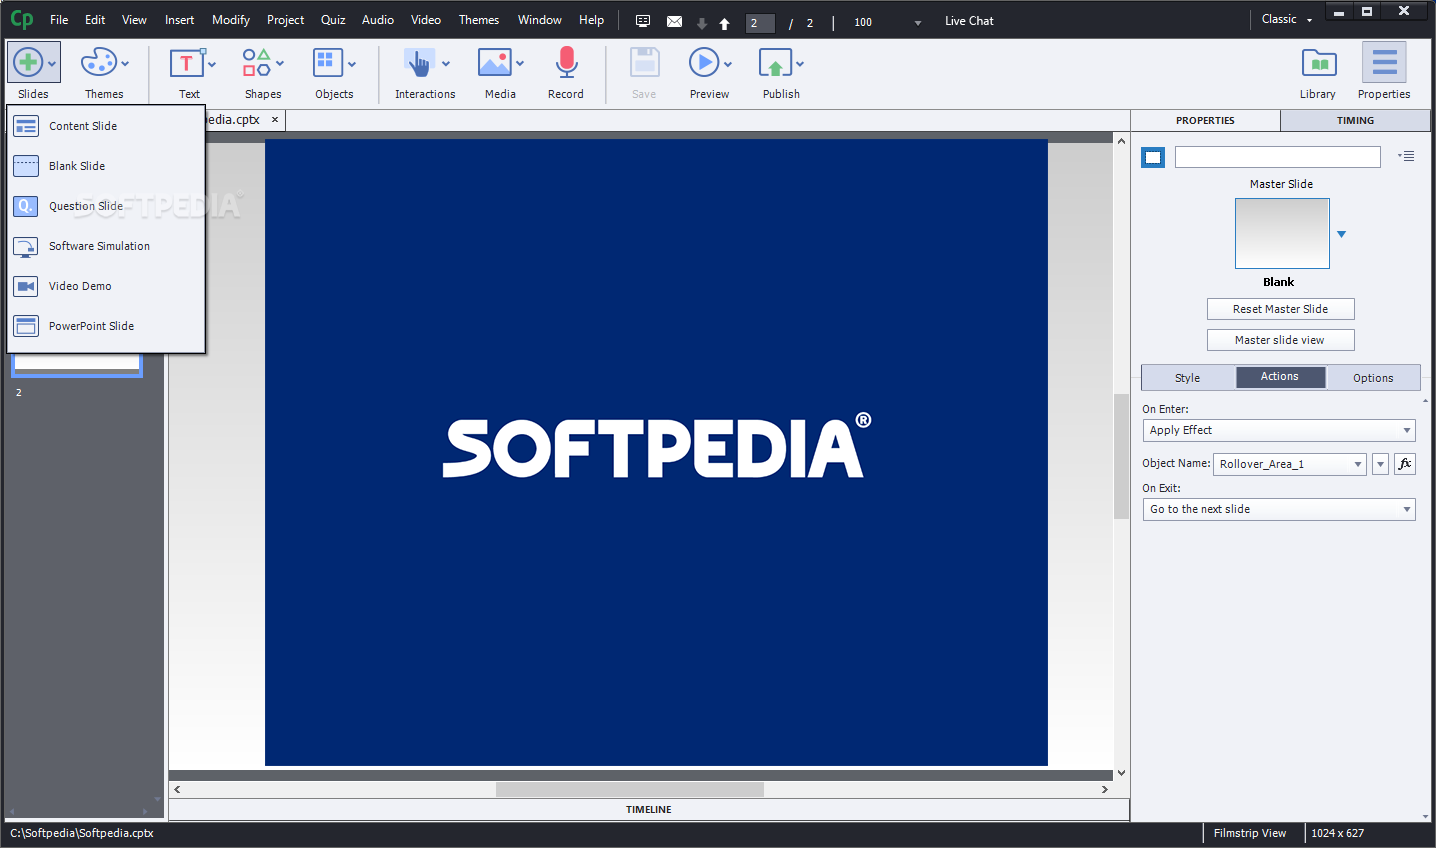The height and width of the screenshot is (848, 1436).
Task: Open the Window menu
Action: pyautogui.click(x=540, y=20)
